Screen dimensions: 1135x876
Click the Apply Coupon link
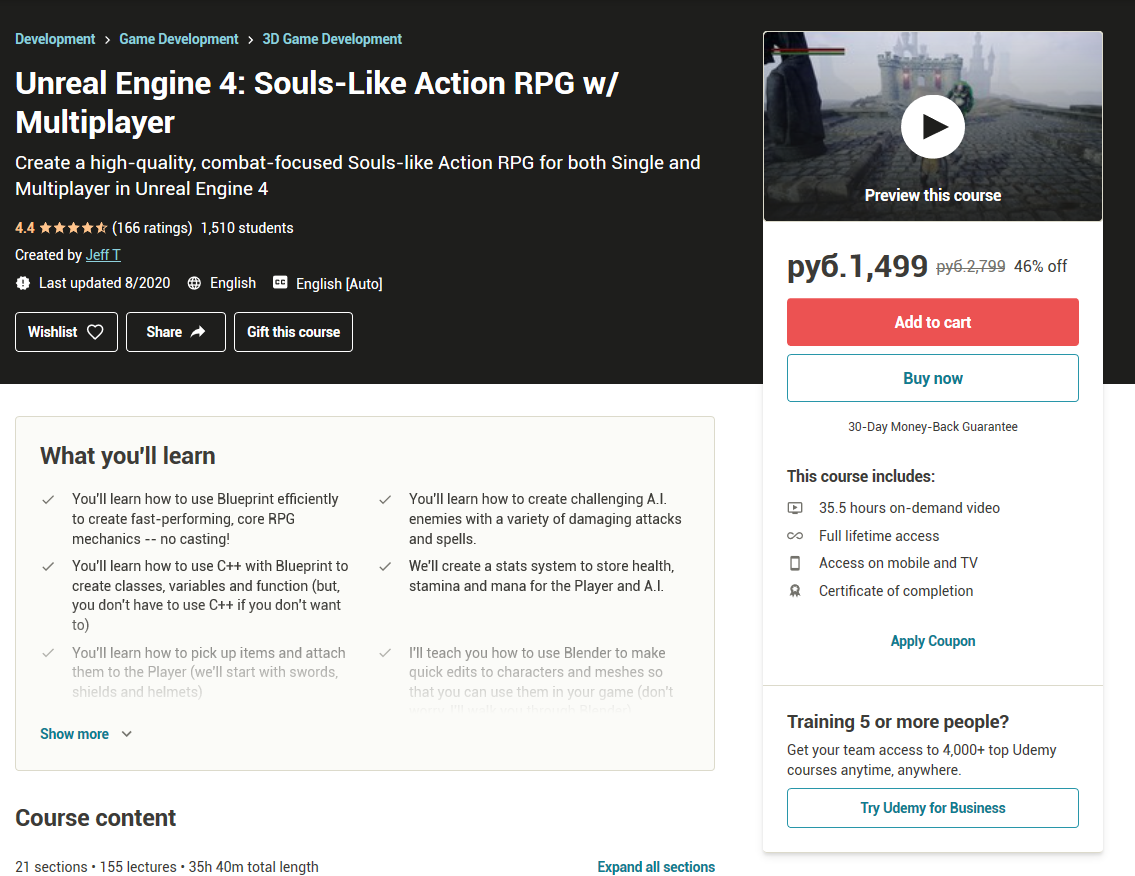(932, 641)
